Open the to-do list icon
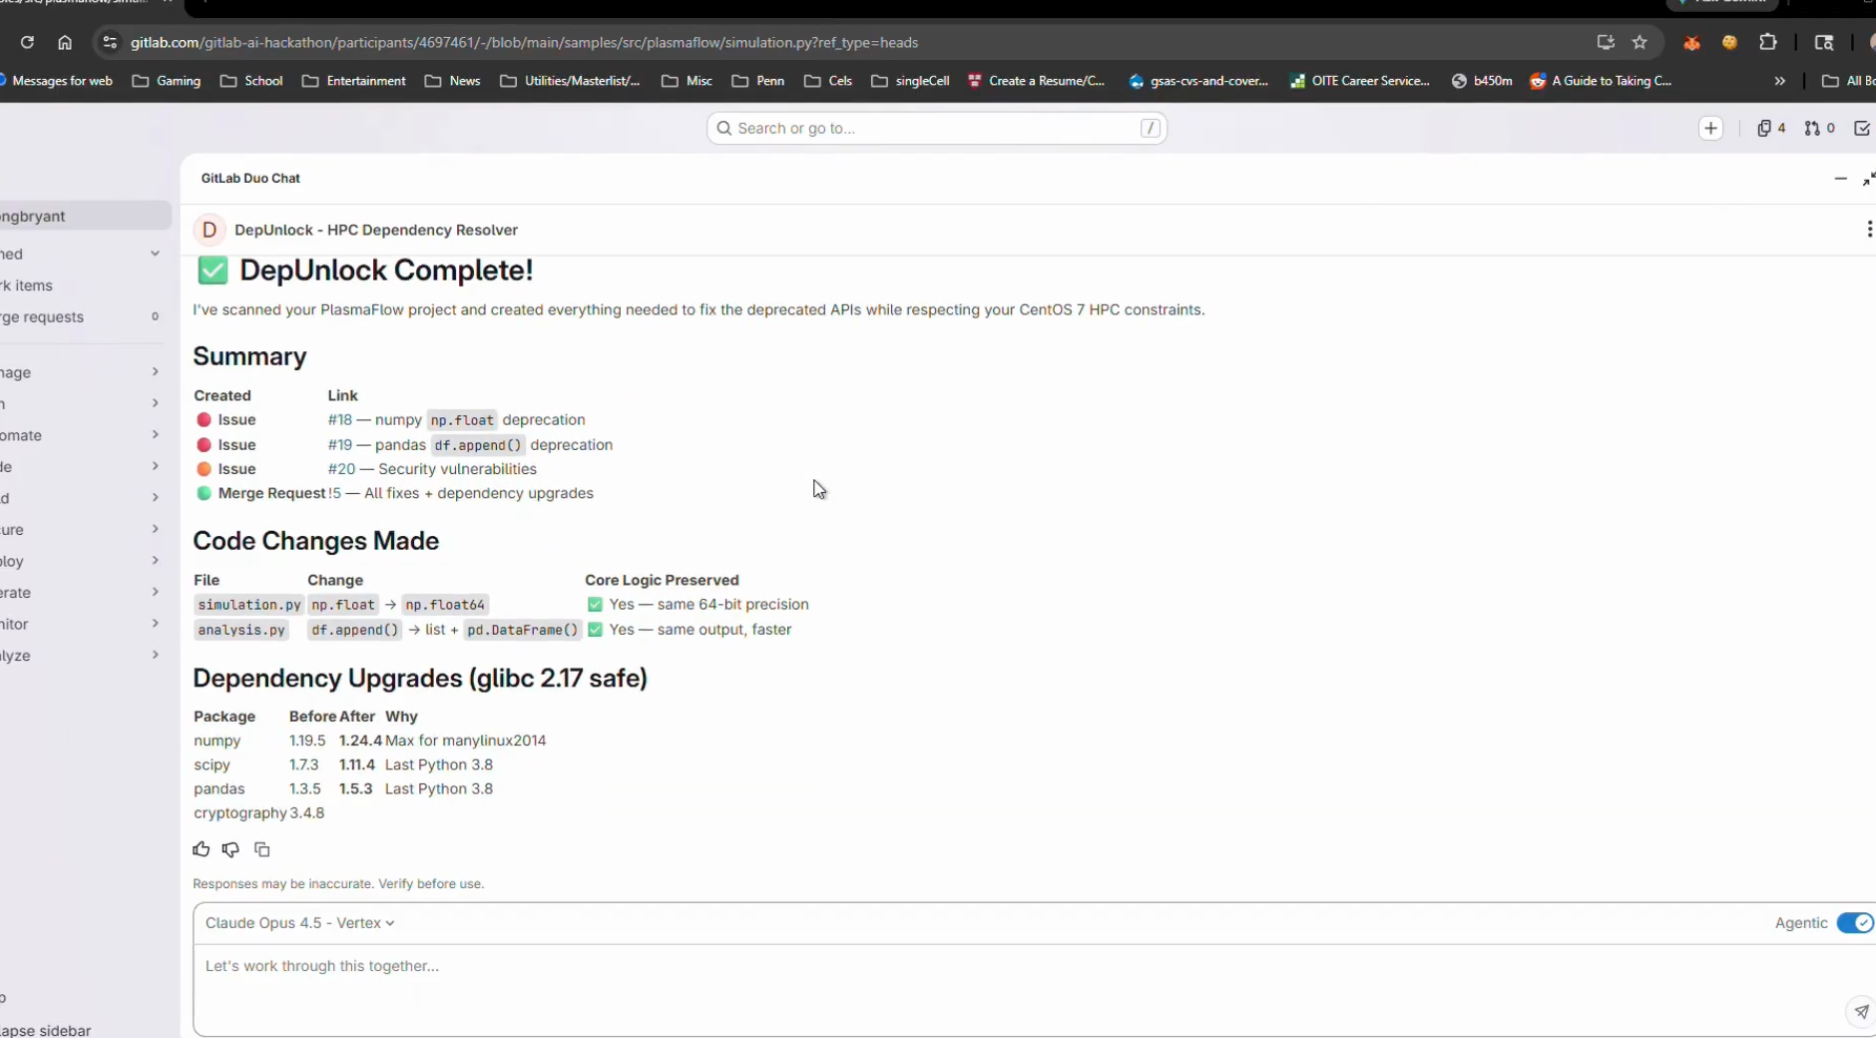Screen dimensions: 1876x1038 (x=1862, y=128)
